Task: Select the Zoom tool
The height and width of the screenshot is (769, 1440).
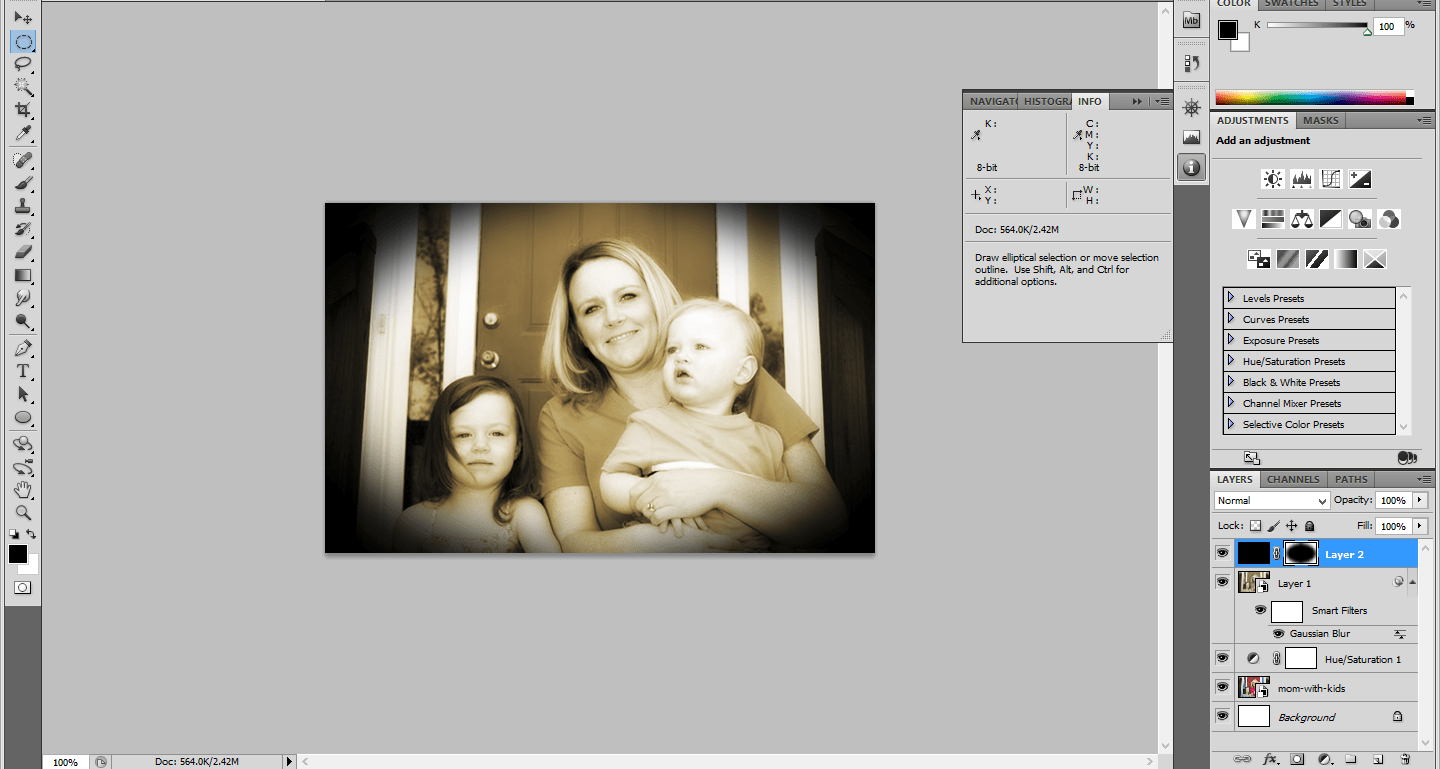Action: [x=23, y=512]
